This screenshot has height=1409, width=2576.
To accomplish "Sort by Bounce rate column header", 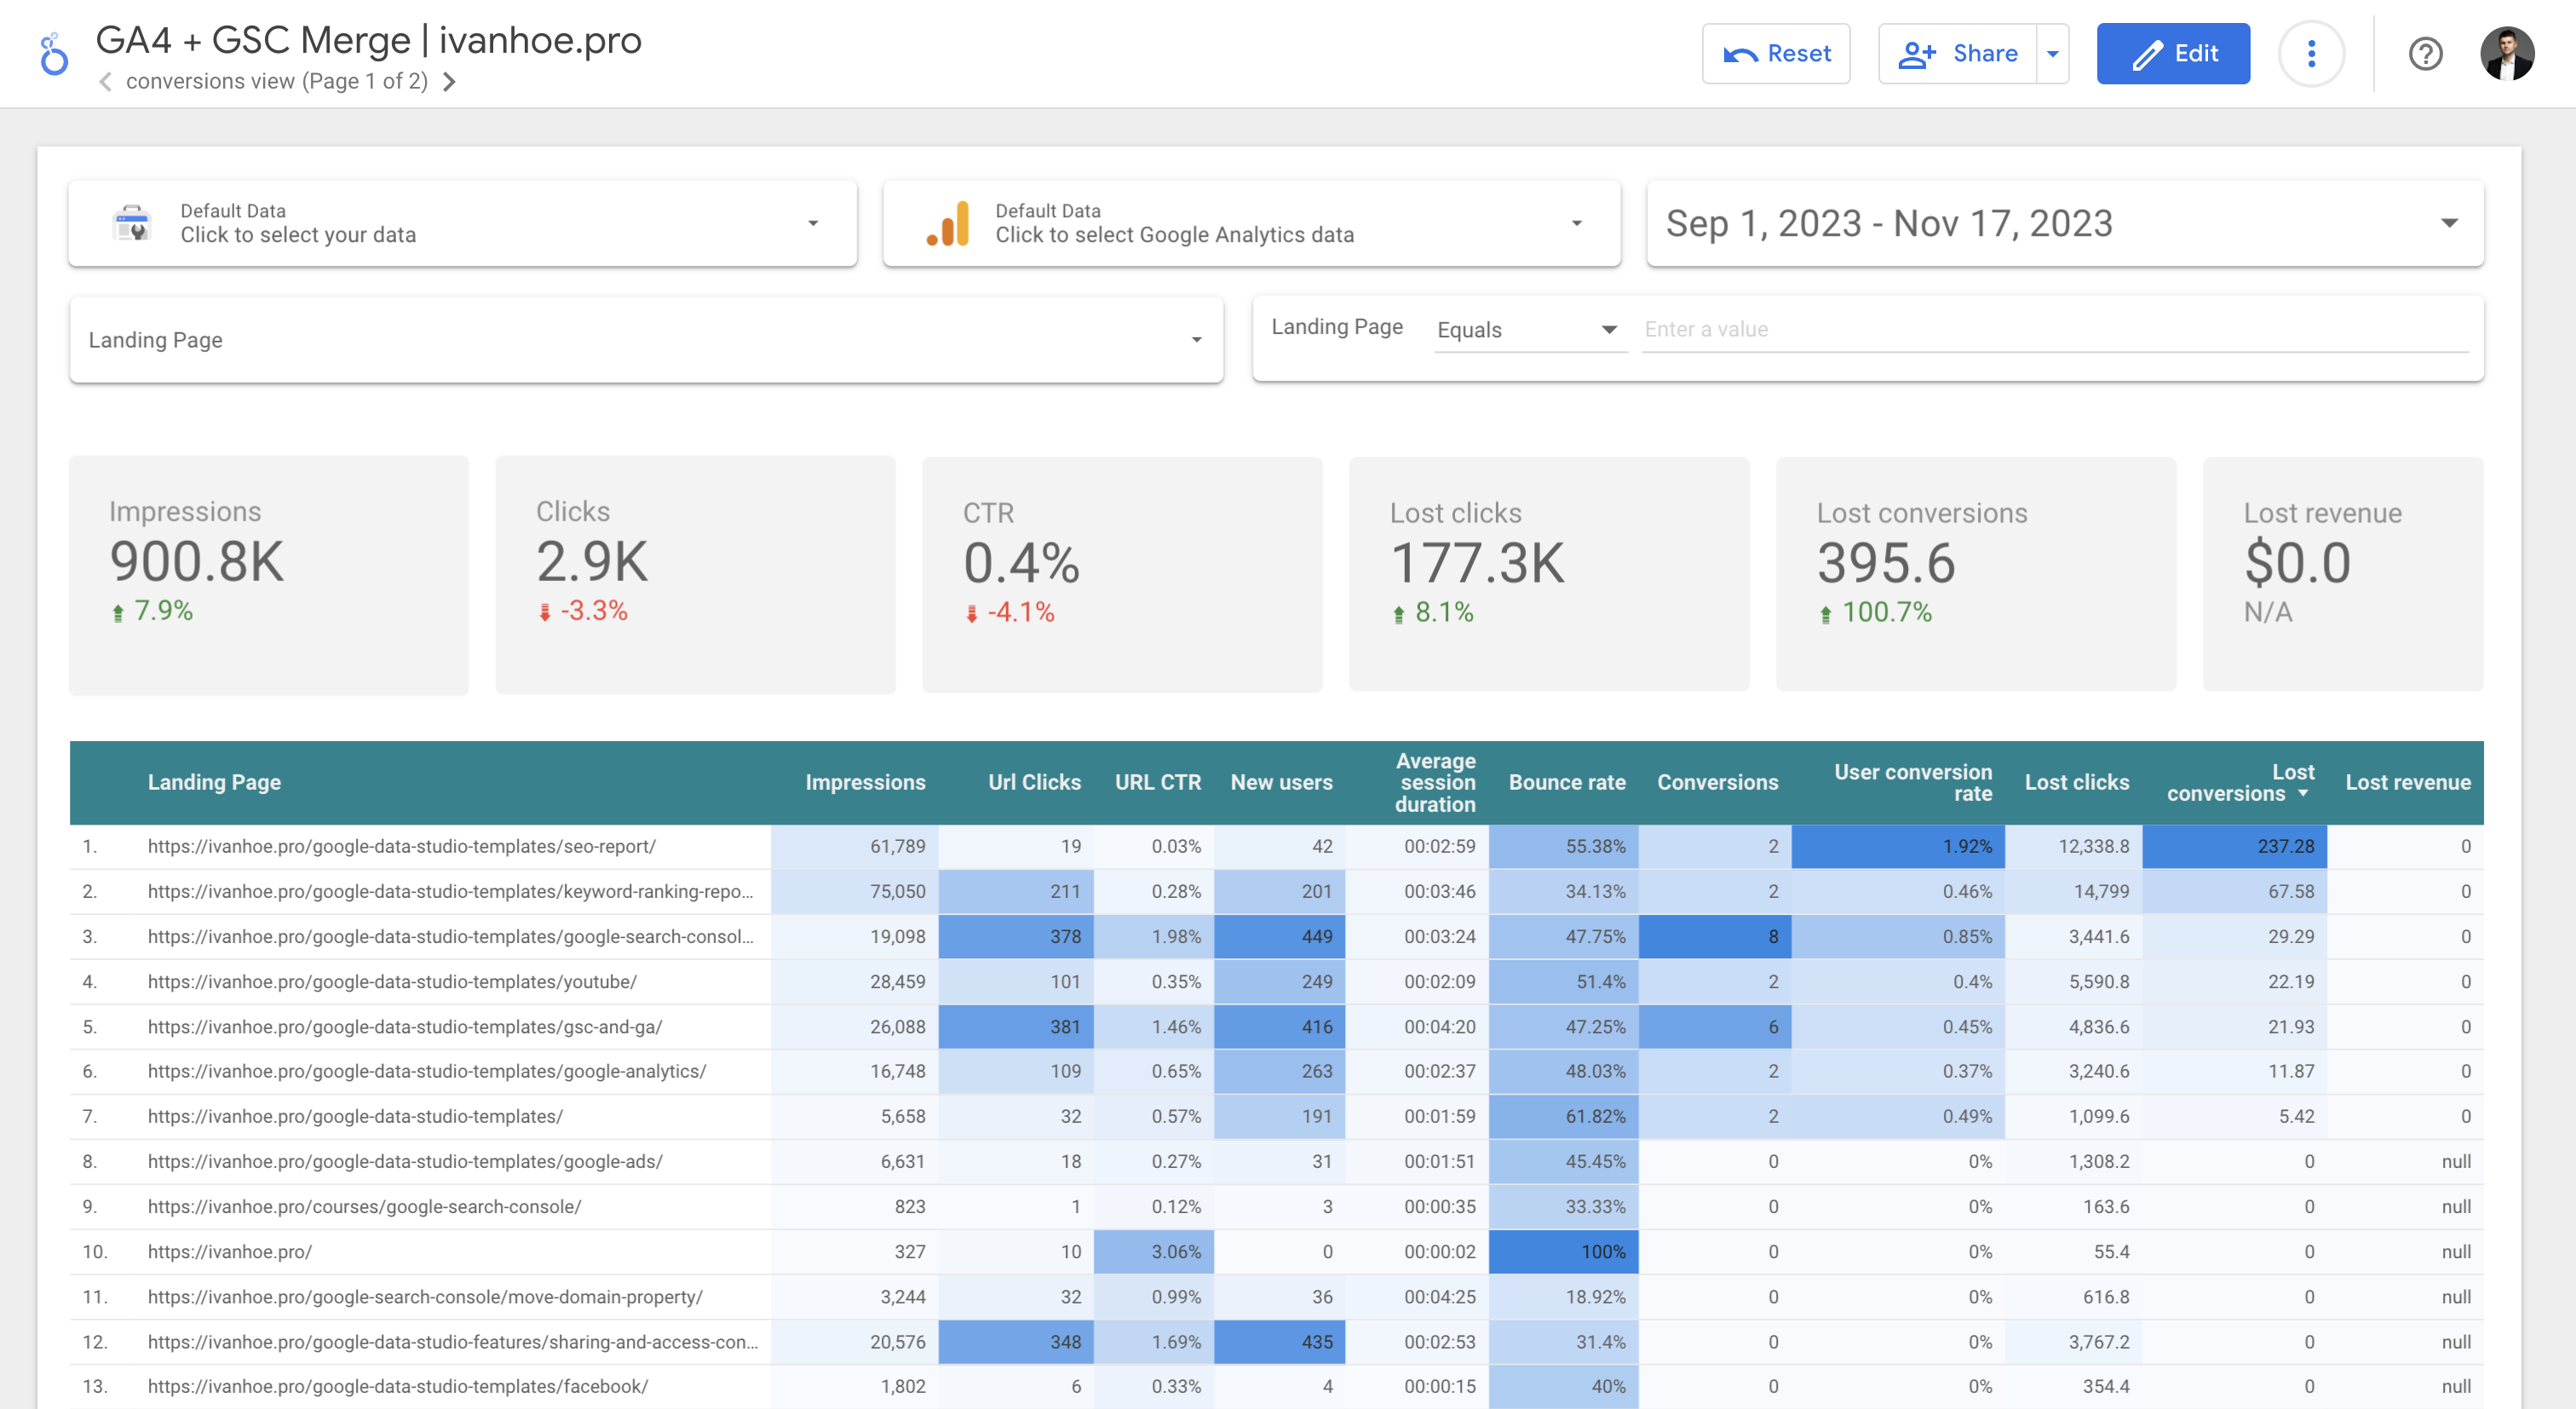I will pos(1567,783).
